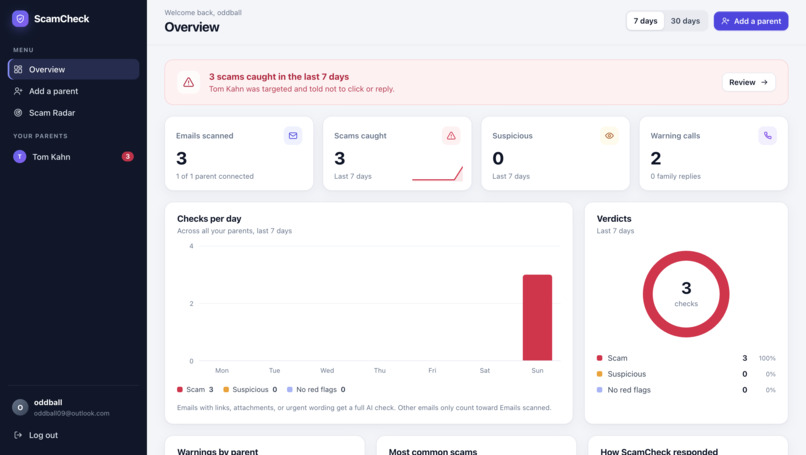The image size is (806, 455).
Task: Select parent Tom Kahn in sidebar
Action: pyautogui.click(x=74, y=157)
